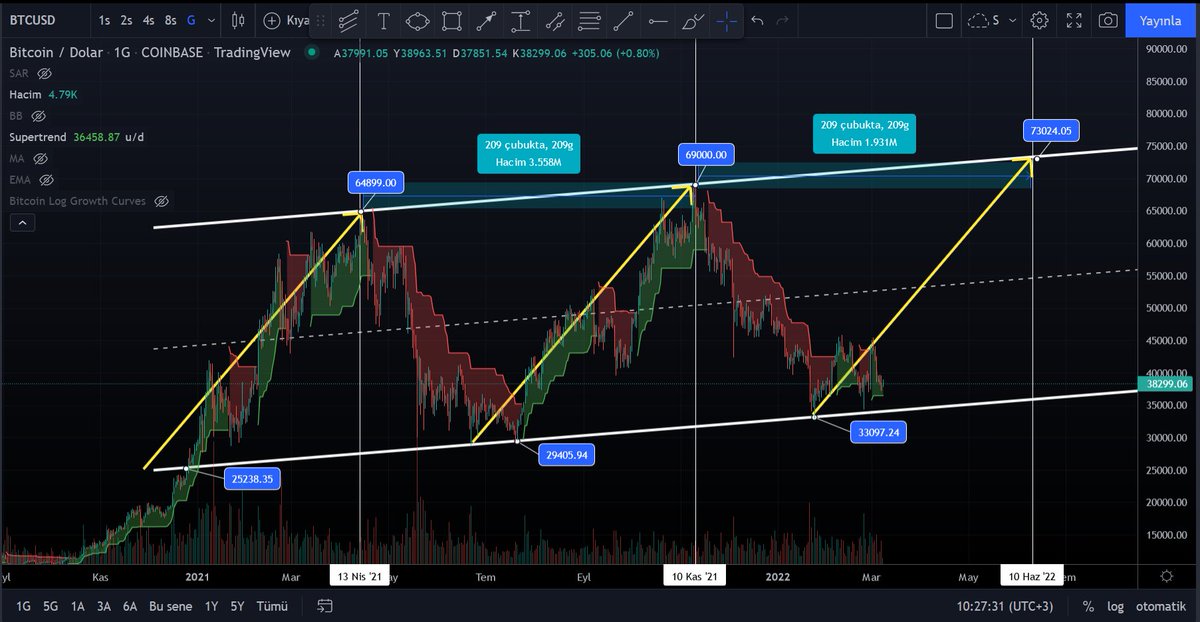Screen dimensions: 1200x622
Task: Select the arrow drawing tool
Action: pos(486,20)
